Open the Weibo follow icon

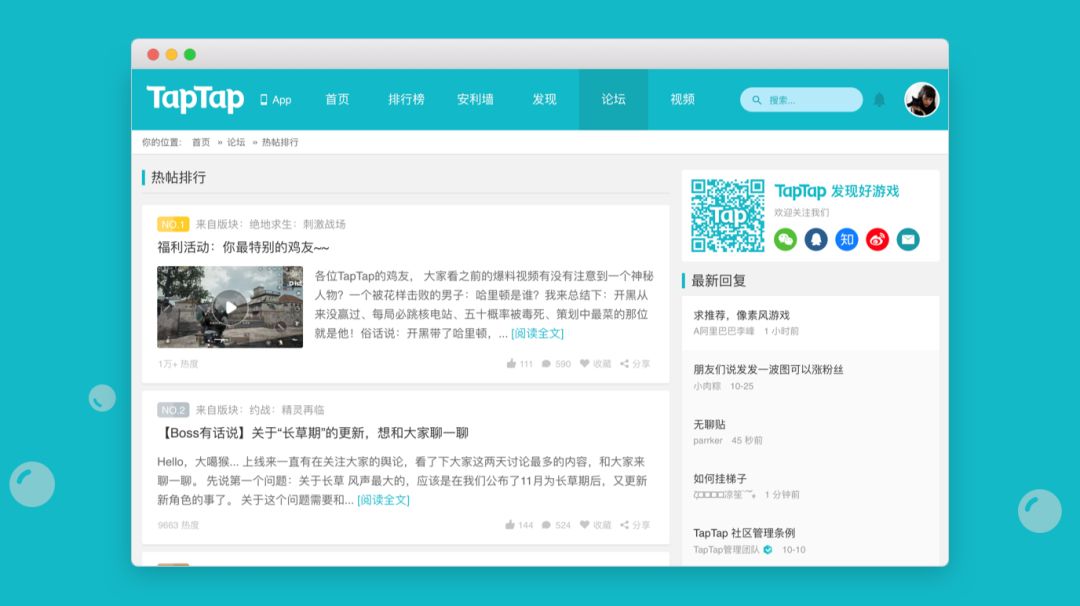(877, 240)
